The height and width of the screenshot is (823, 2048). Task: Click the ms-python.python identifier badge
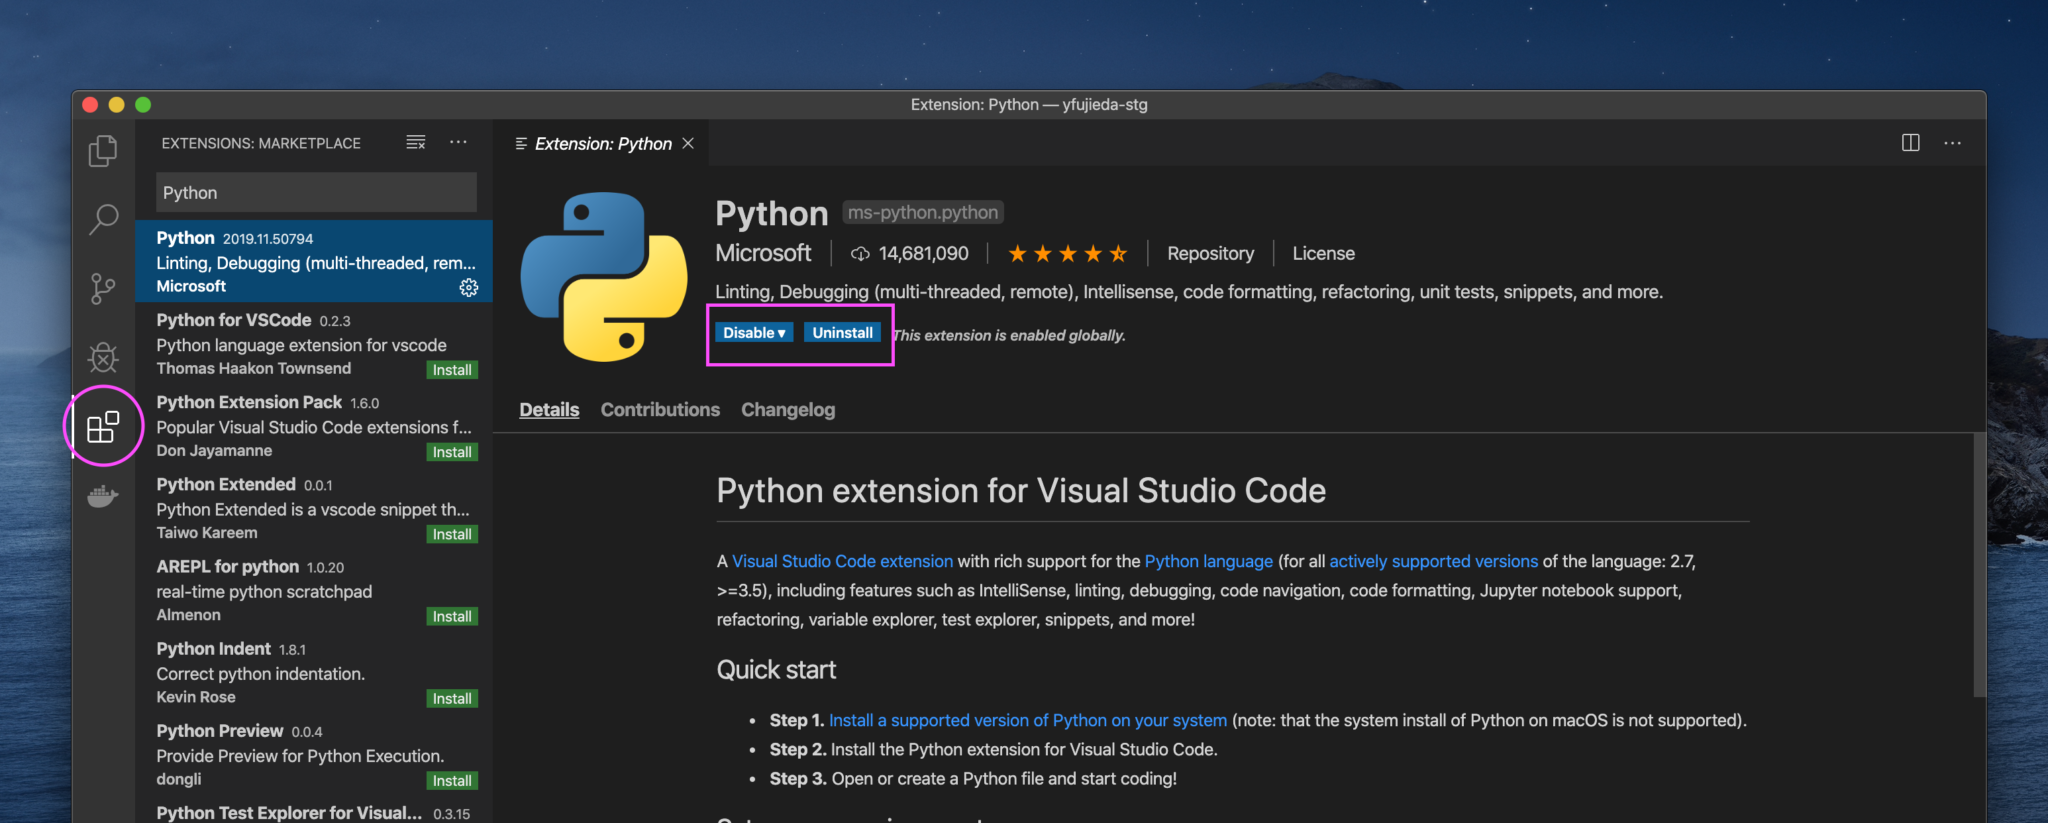[922, 213]
